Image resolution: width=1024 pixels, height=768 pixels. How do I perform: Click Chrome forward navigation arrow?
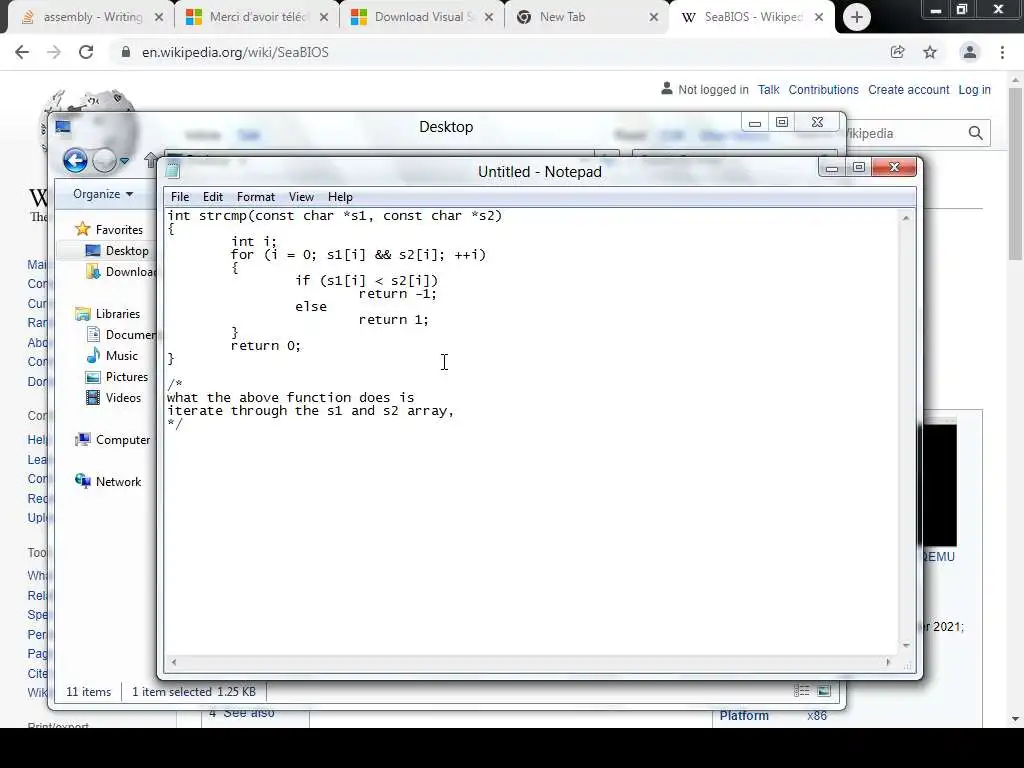coord(54,52)
